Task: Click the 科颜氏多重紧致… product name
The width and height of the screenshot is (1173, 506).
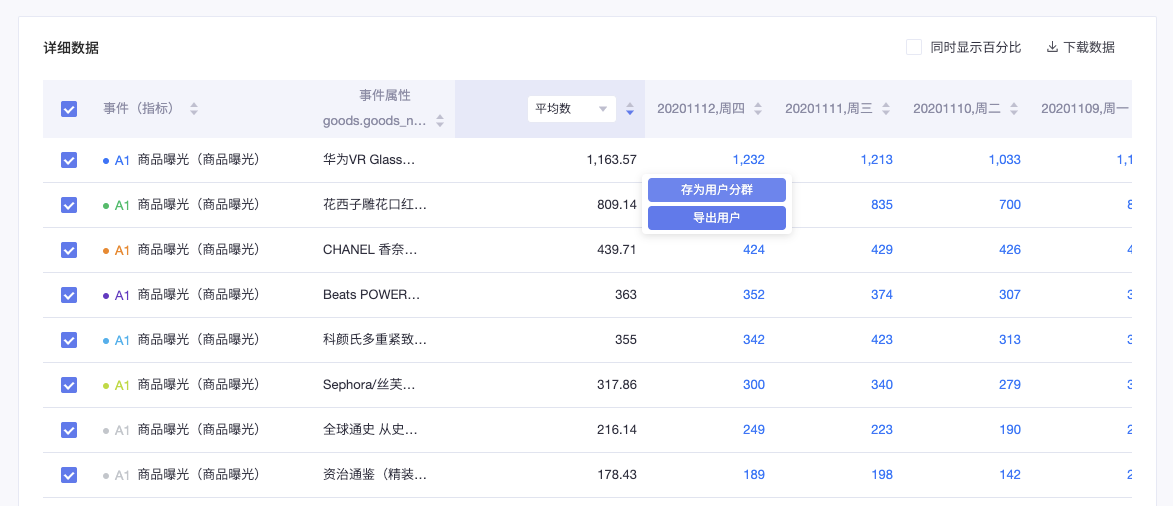Action: [x=375, y=339]
